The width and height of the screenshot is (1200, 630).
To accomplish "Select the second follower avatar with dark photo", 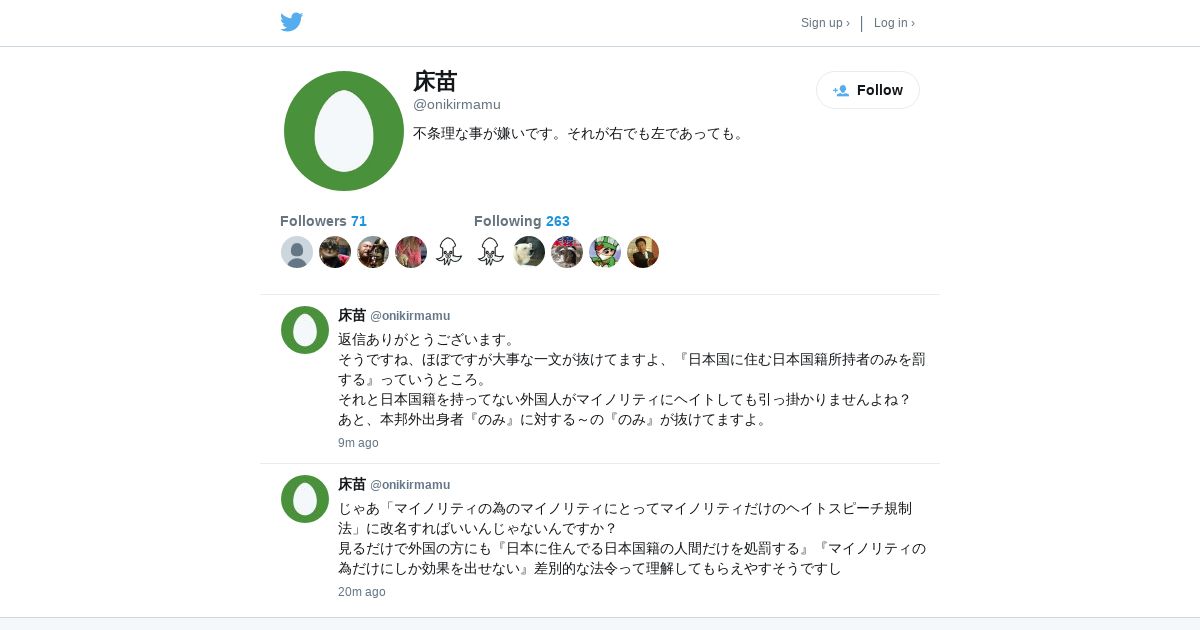I will pos(335,252).
